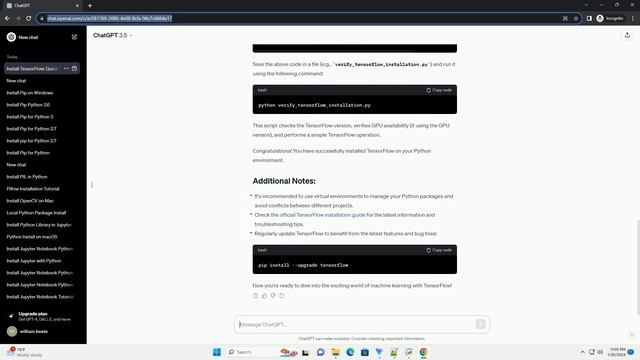Open Install Pip Python 3.6 chat

(x=28, y=105)
